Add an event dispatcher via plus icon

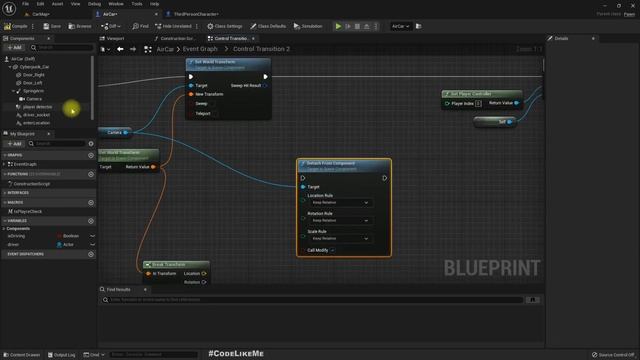(91, 254)
